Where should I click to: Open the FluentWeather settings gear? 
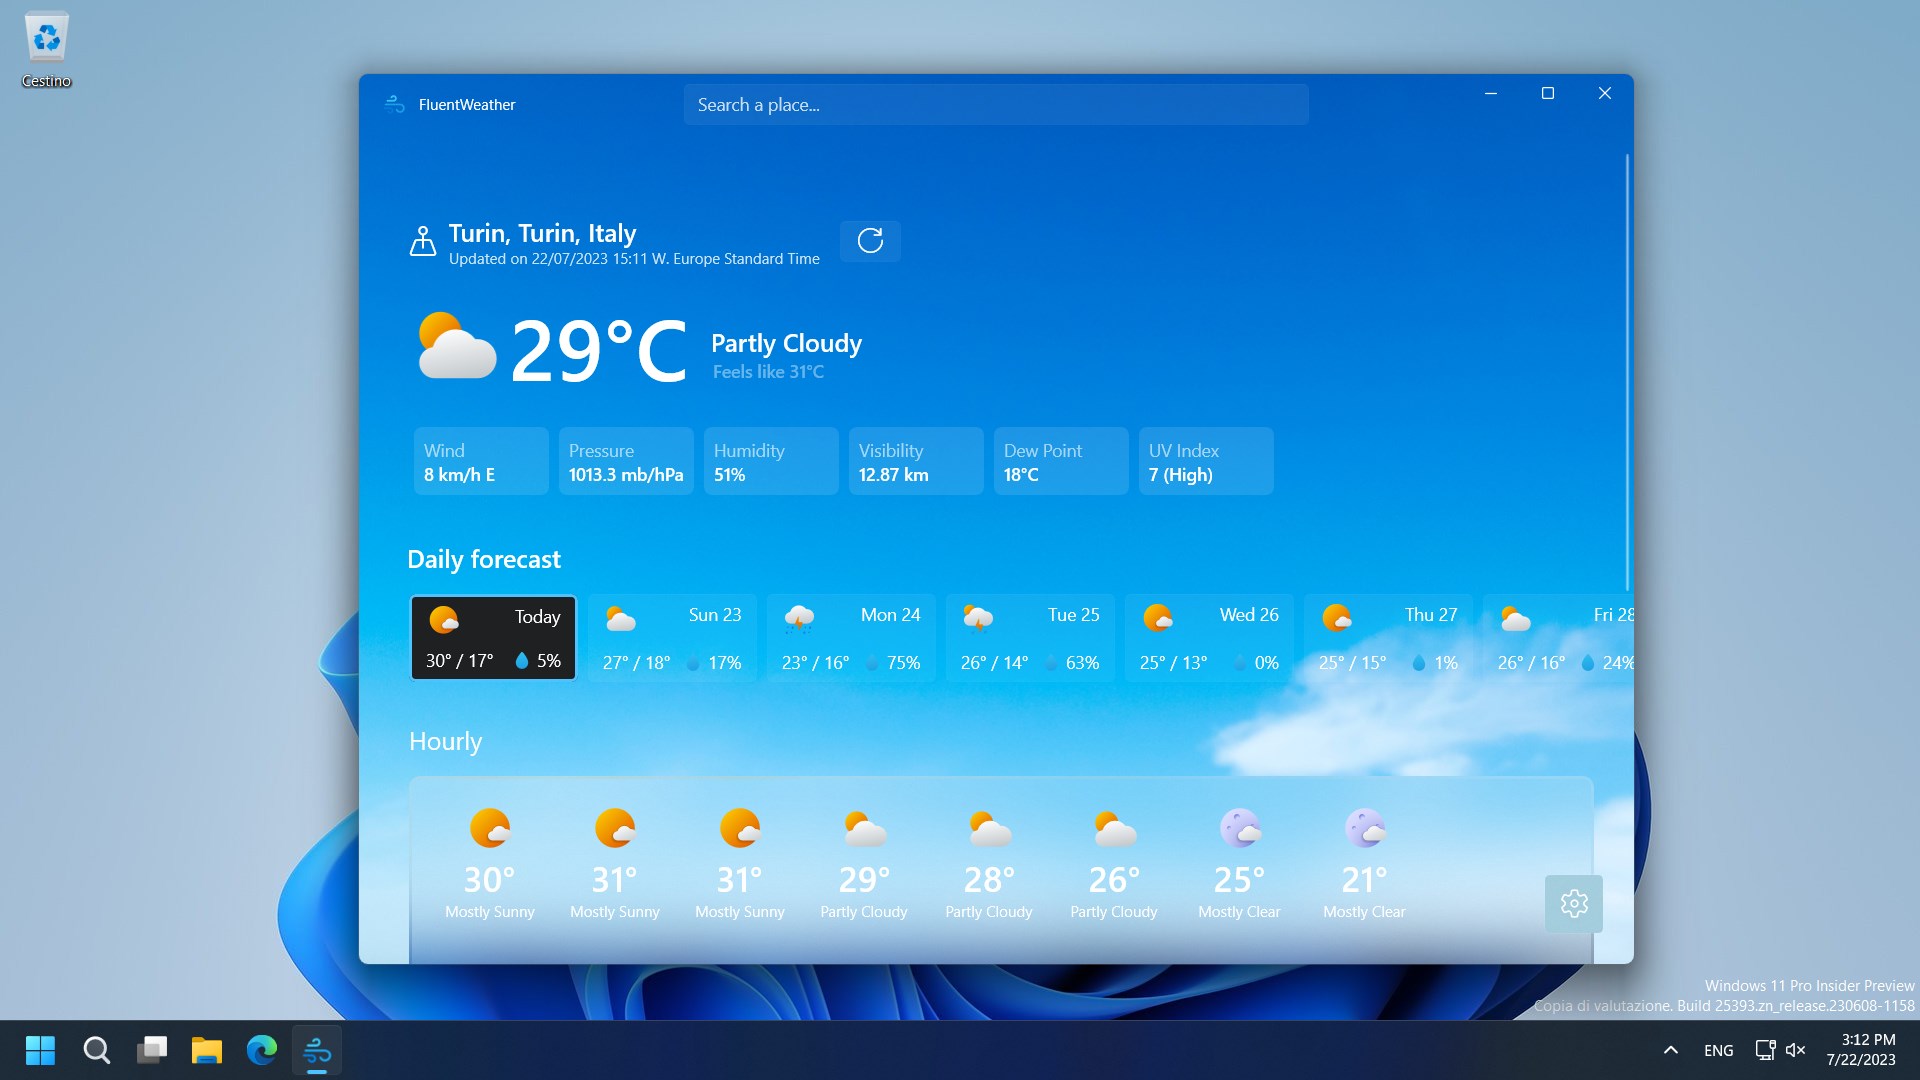coord(1573,903)
